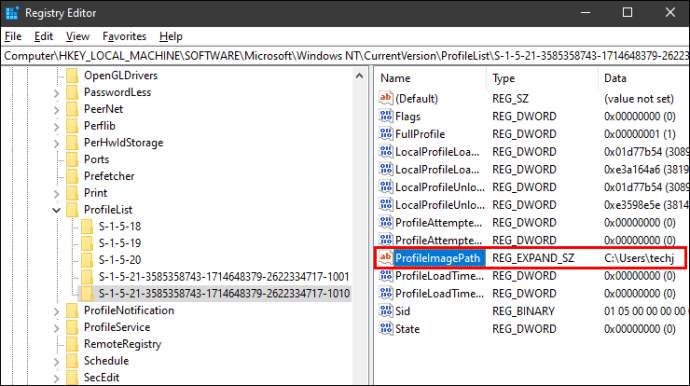This screenshot has width=690, height=386.
Task: Click the Flags DWORD value icon
Action: [385, 116]
